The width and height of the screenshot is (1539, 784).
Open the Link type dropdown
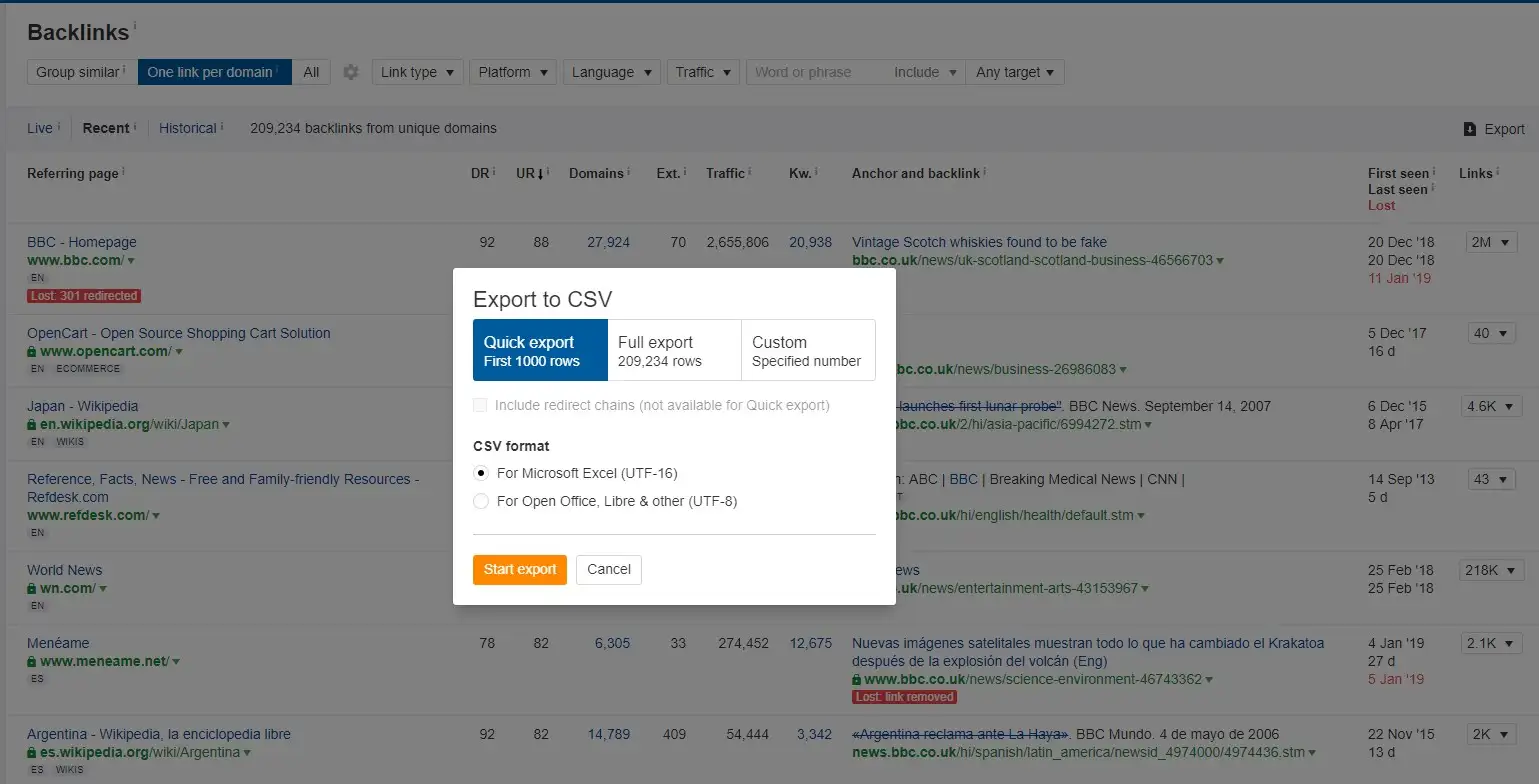[417, 72]
